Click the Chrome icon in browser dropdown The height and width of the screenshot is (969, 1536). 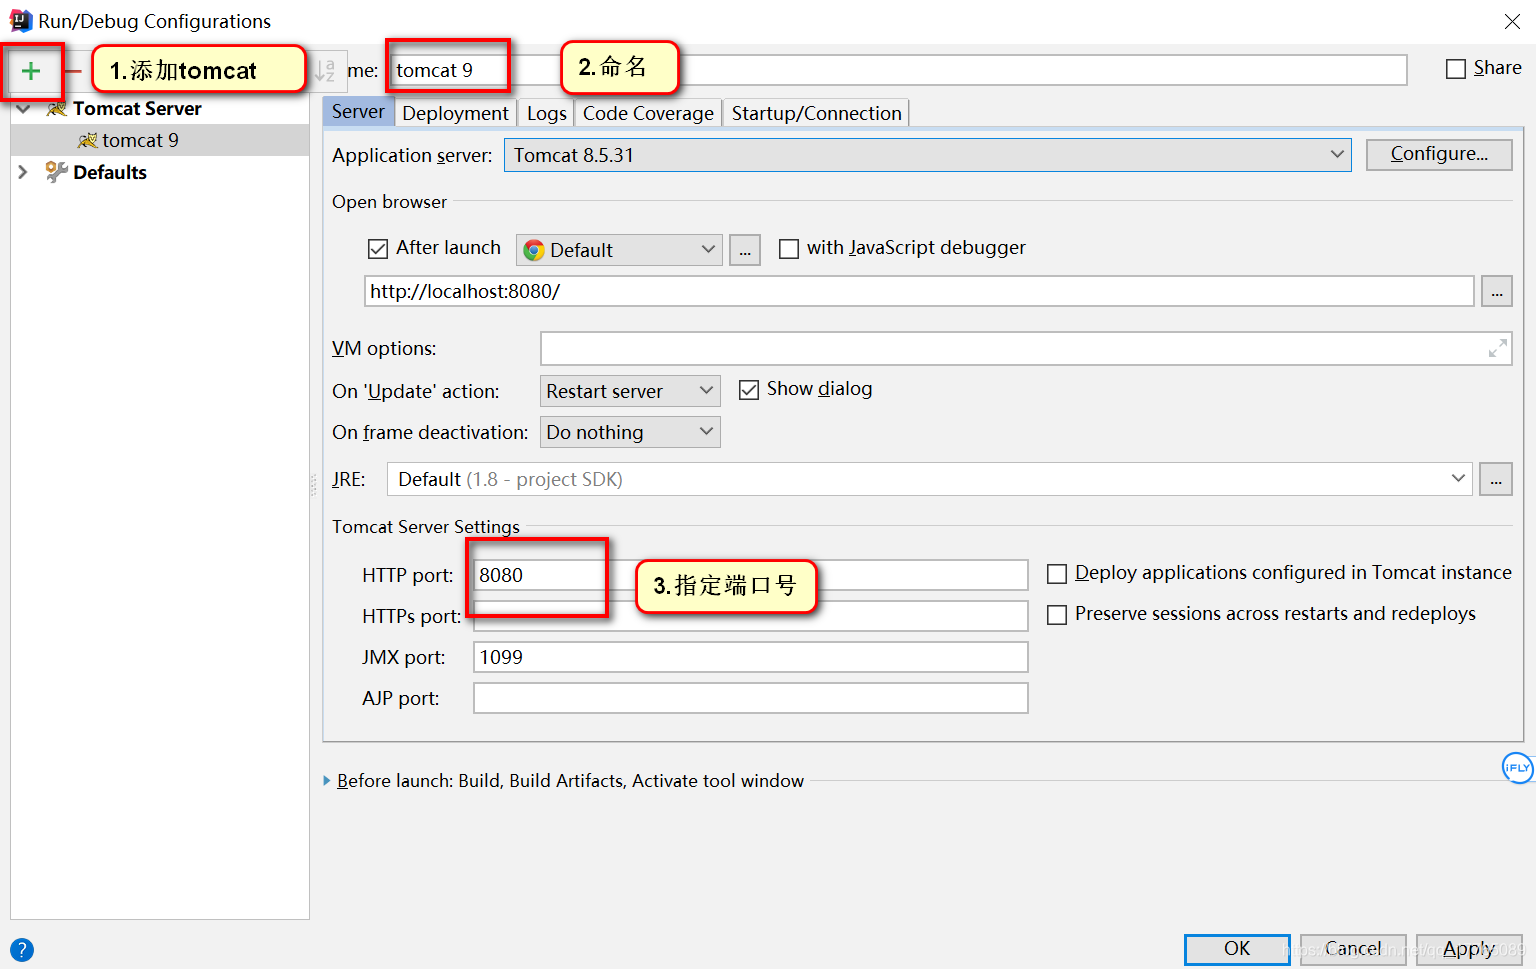coord(534,250)
